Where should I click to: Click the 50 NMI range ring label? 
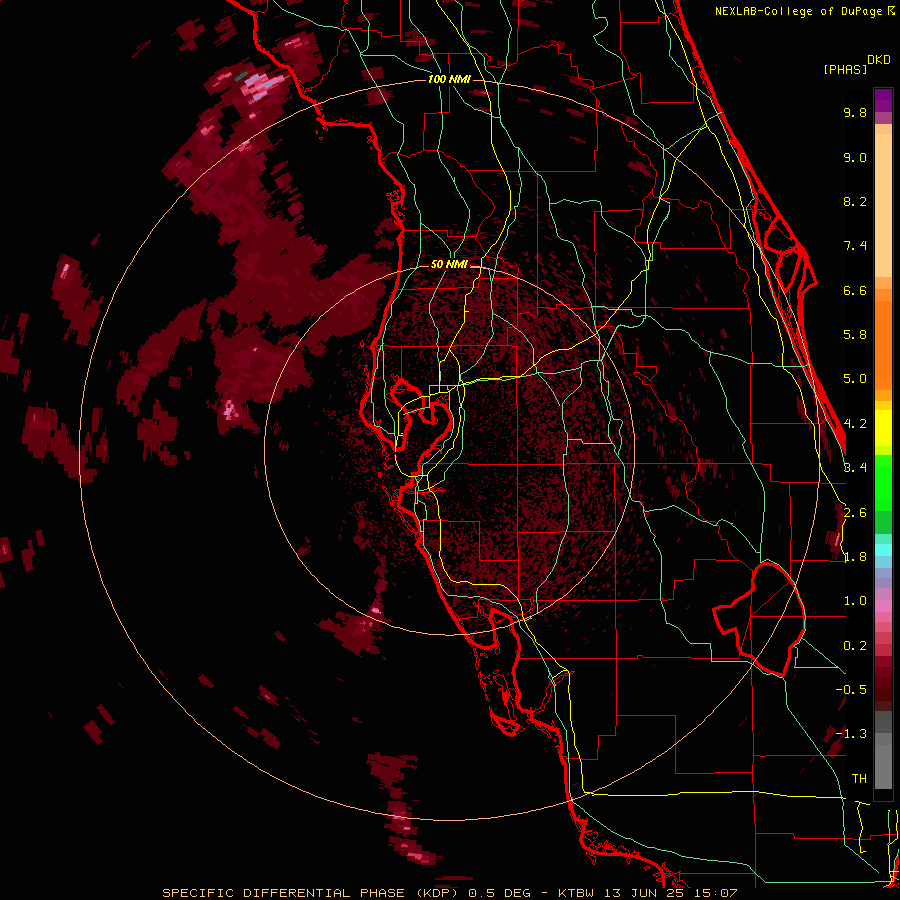[x=449, y=265]
